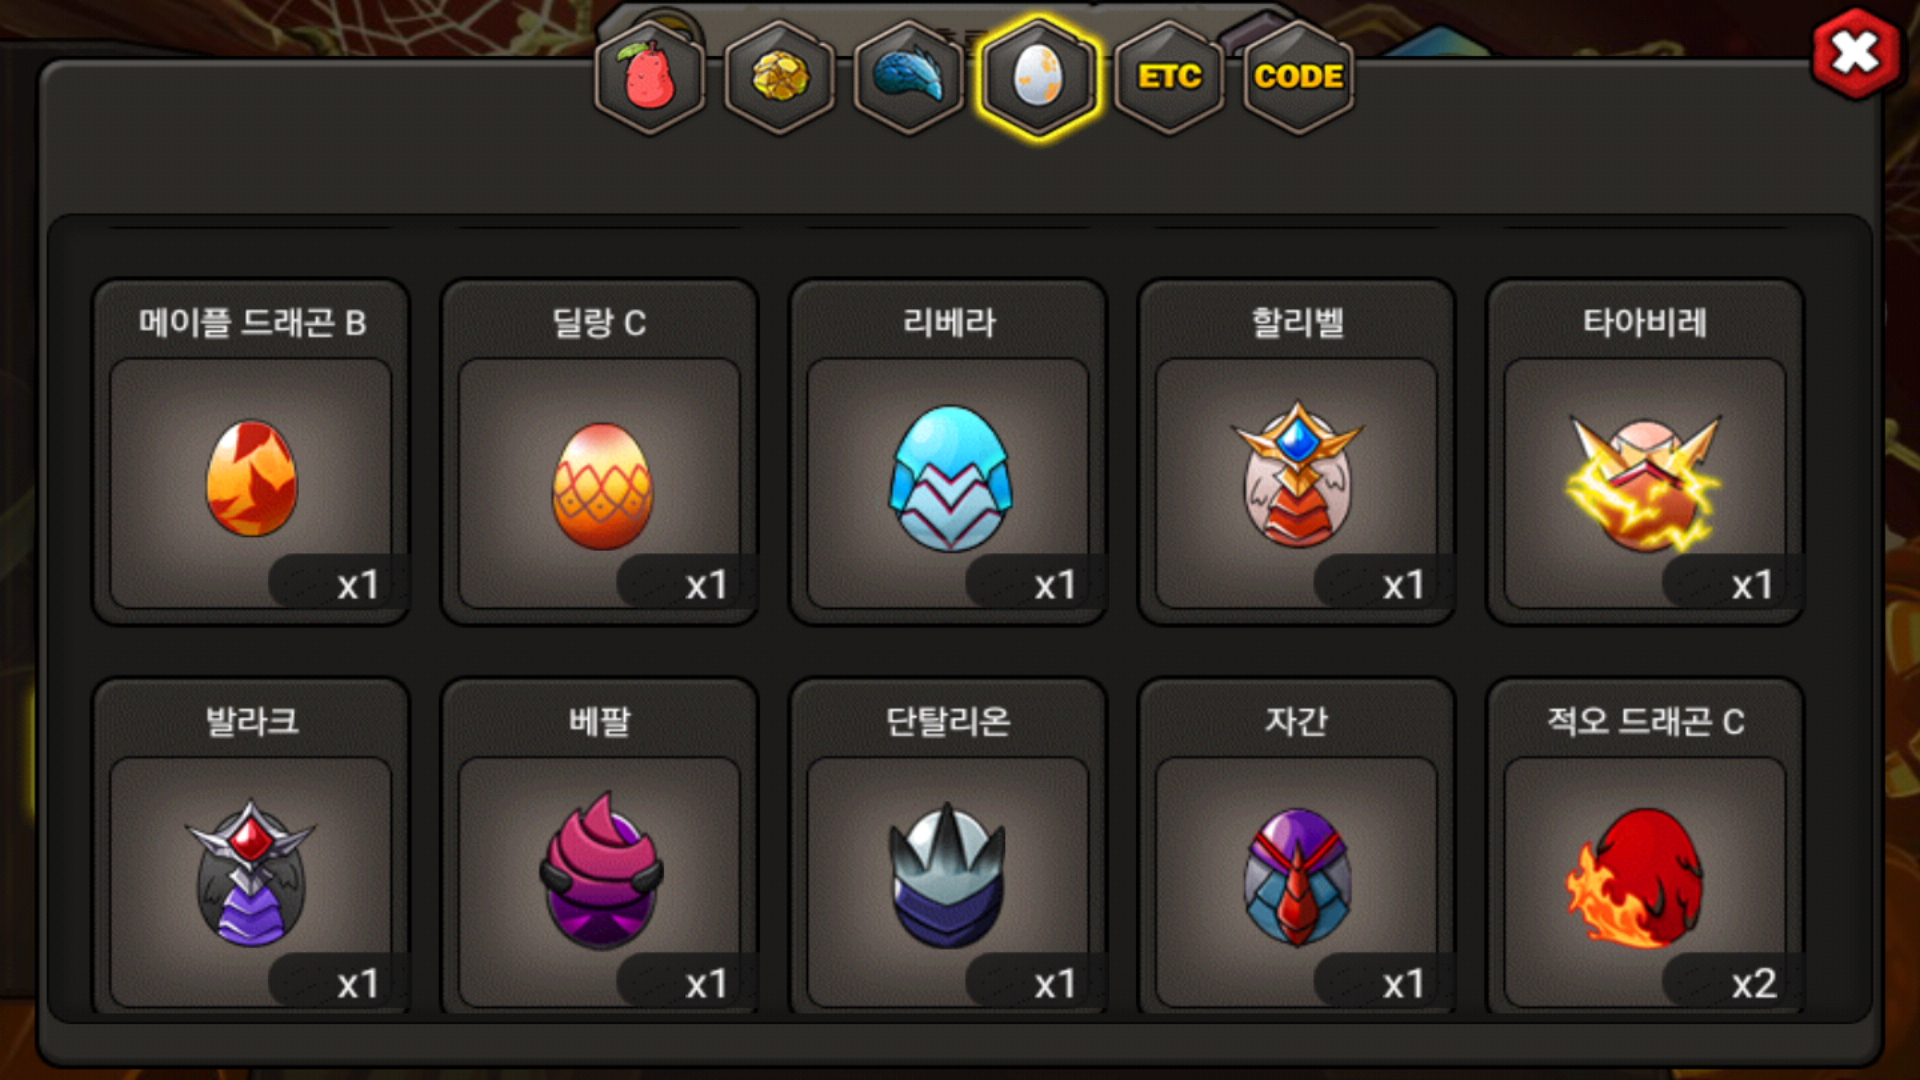Click the 타아비레 item name label
Screen dimensions: 1920x1080
[1645, 322]
